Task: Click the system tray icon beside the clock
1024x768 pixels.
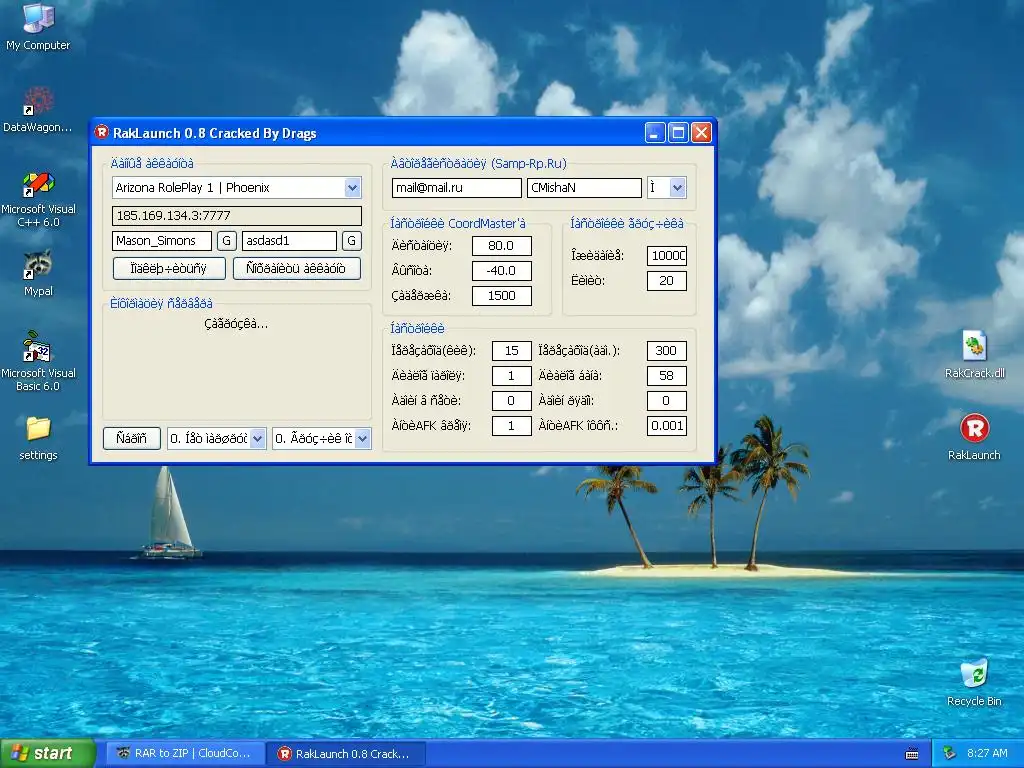Action: (950, 753)
